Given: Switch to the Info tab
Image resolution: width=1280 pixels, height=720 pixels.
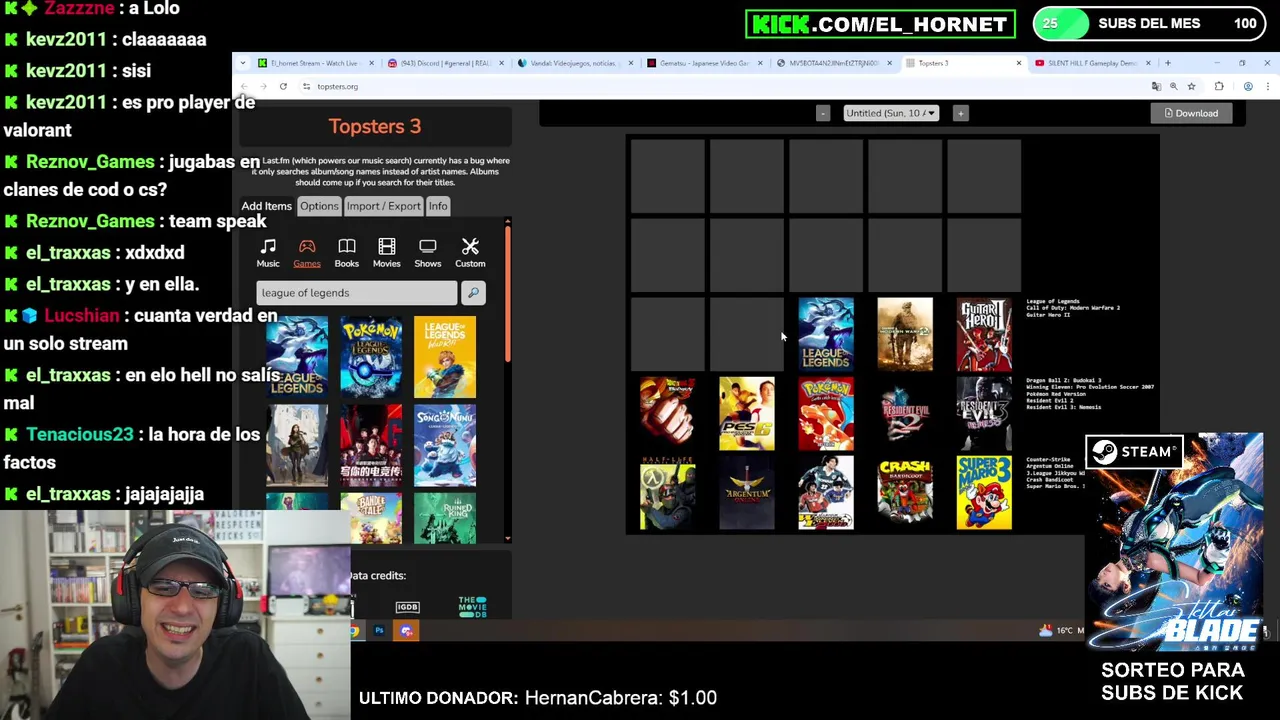Looking at the screenshot, I should coord(438,206).
